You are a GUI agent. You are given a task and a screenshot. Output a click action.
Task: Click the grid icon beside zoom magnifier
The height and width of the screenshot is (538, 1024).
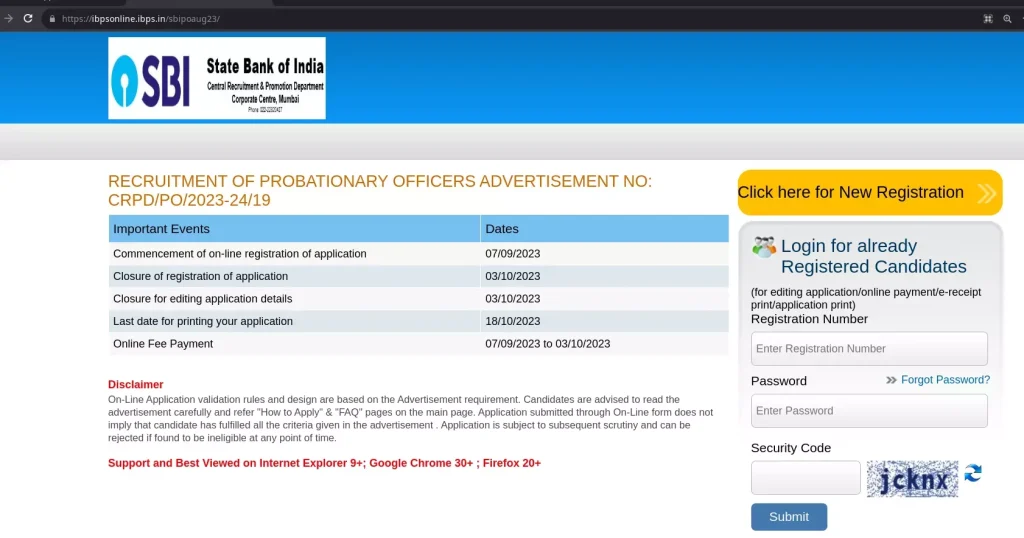(988, 19)
